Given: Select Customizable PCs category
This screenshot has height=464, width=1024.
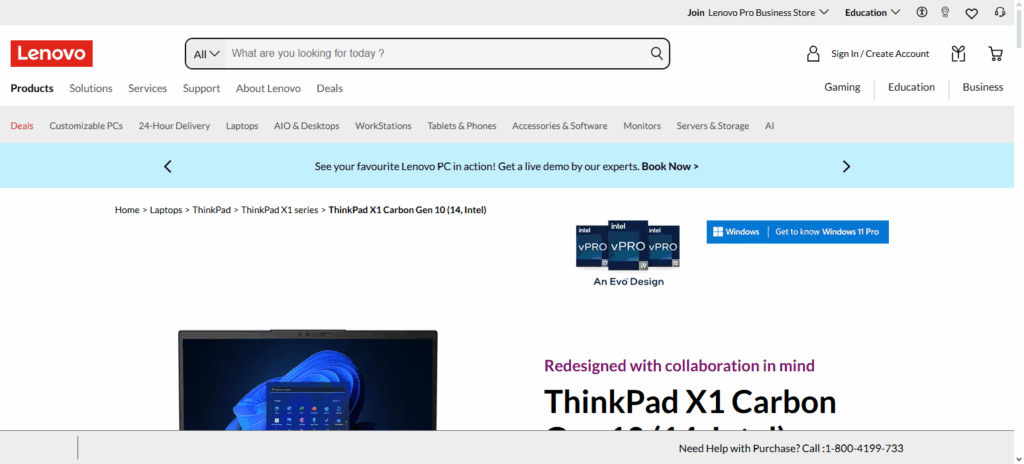Looking at the screenshot, I should pos(86,125).
